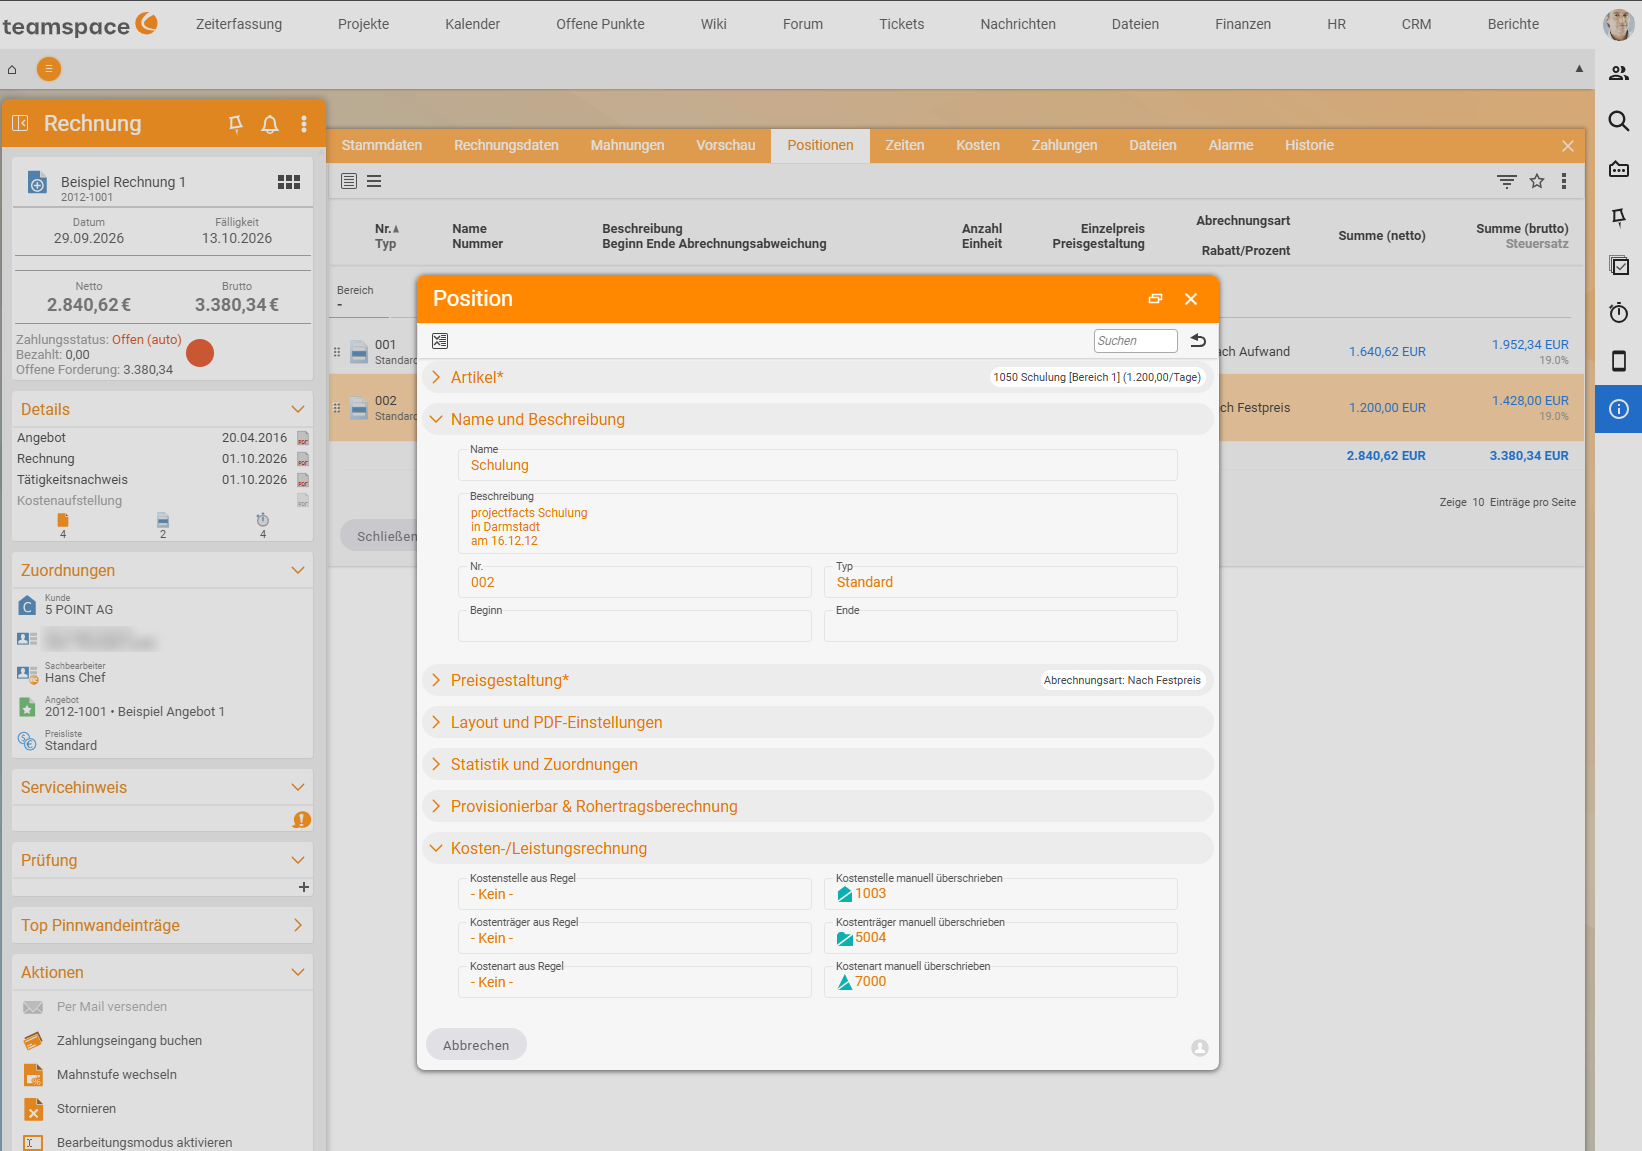Open the stopwatch timer icon in right sidebar
Viewport: 1642px width, 1151px height.
click(x=1618, y=313)
